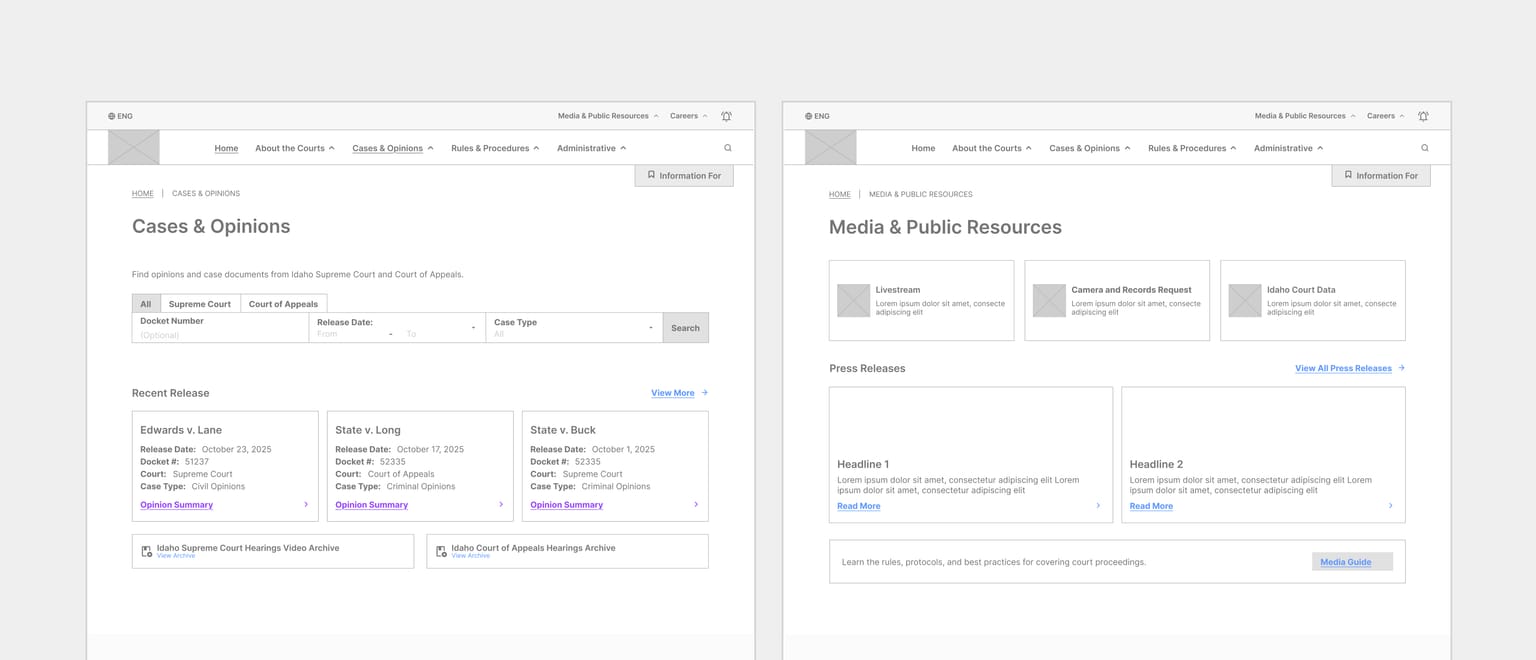Viewport: 1536px width, 660px height.
Task: Open the Idaho Court Data card title
Action: pyautogui.click(x=1301, y=290)
